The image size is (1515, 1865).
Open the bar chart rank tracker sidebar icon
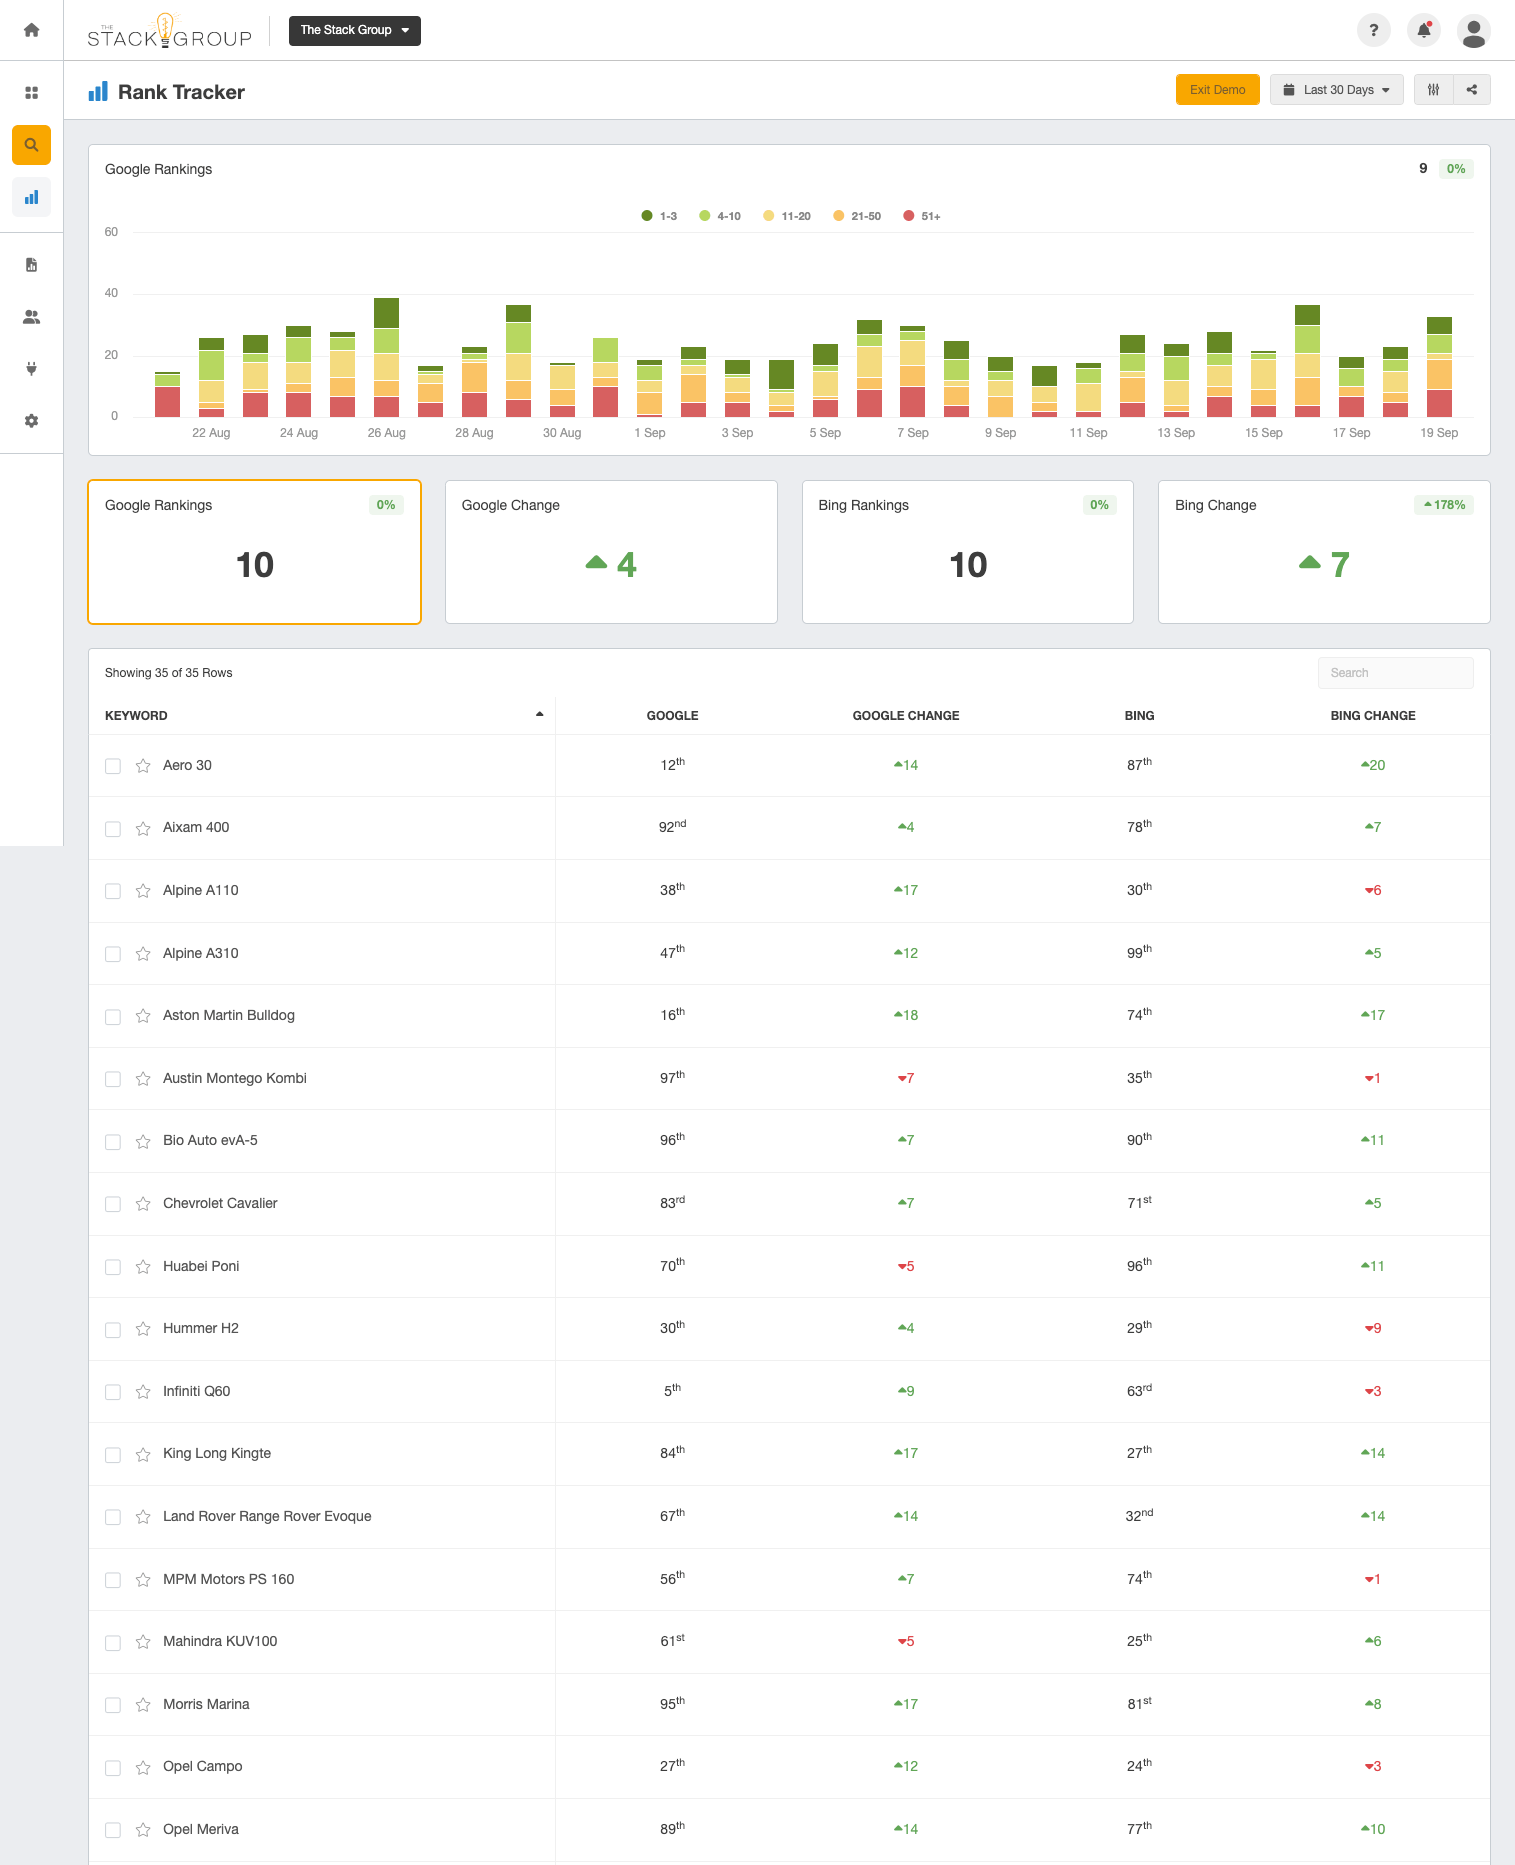click(x=31, y=197)
